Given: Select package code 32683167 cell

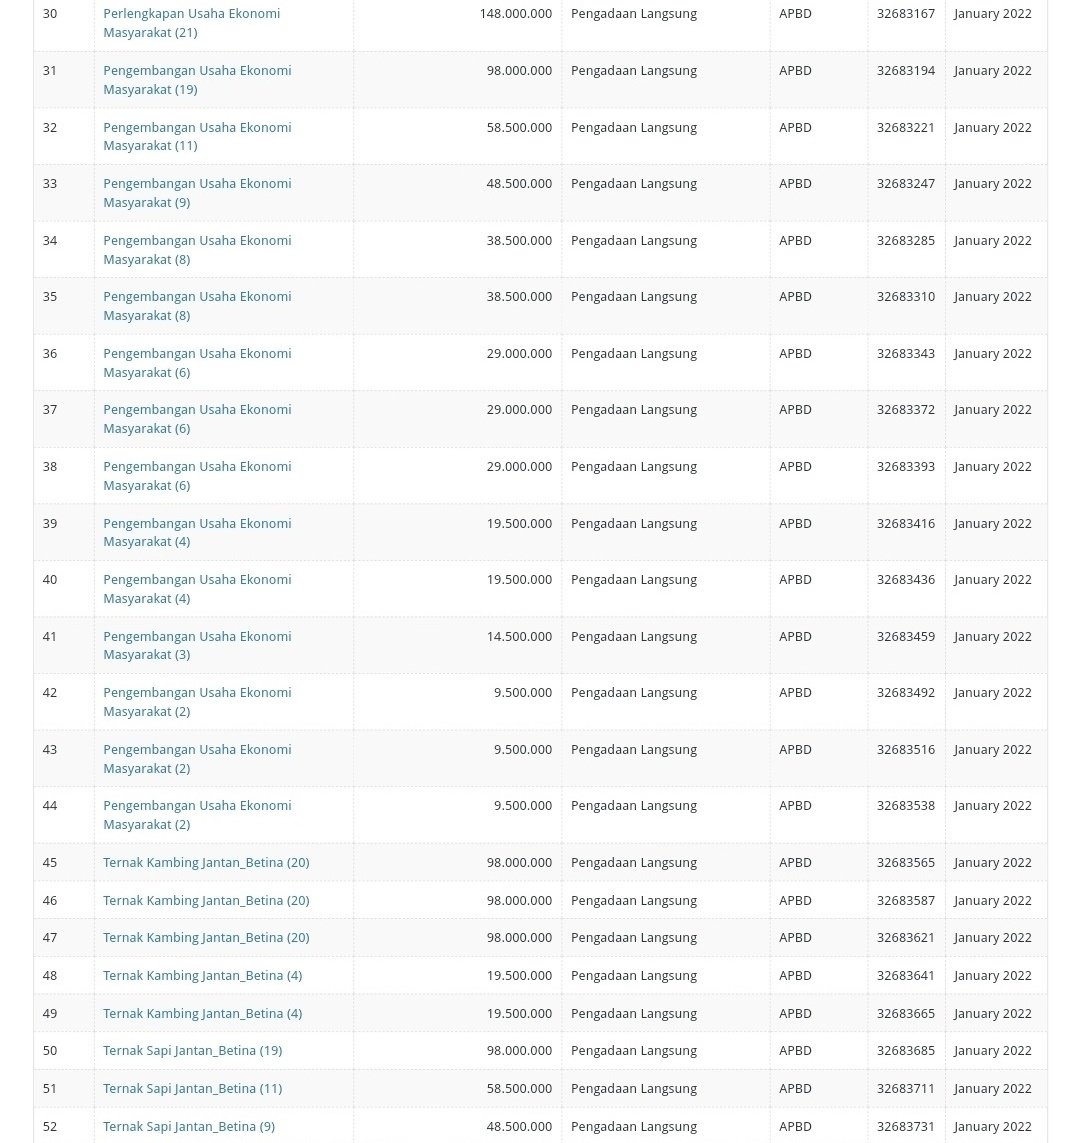Looking at the screenshot, I should (x=905, y=14).
